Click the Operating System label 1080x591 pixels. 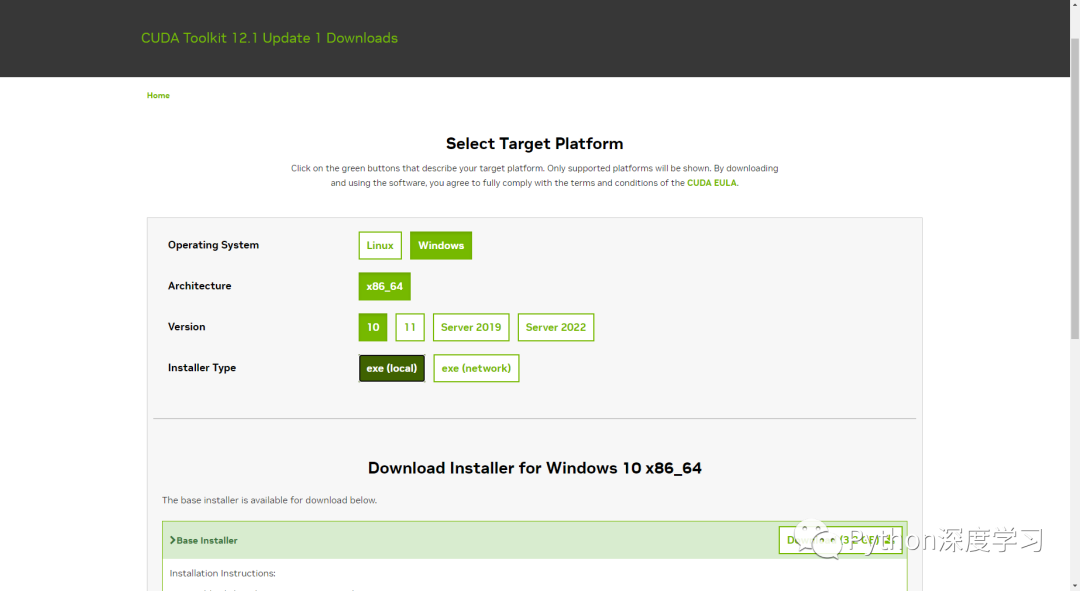click(x=214, y=245)
